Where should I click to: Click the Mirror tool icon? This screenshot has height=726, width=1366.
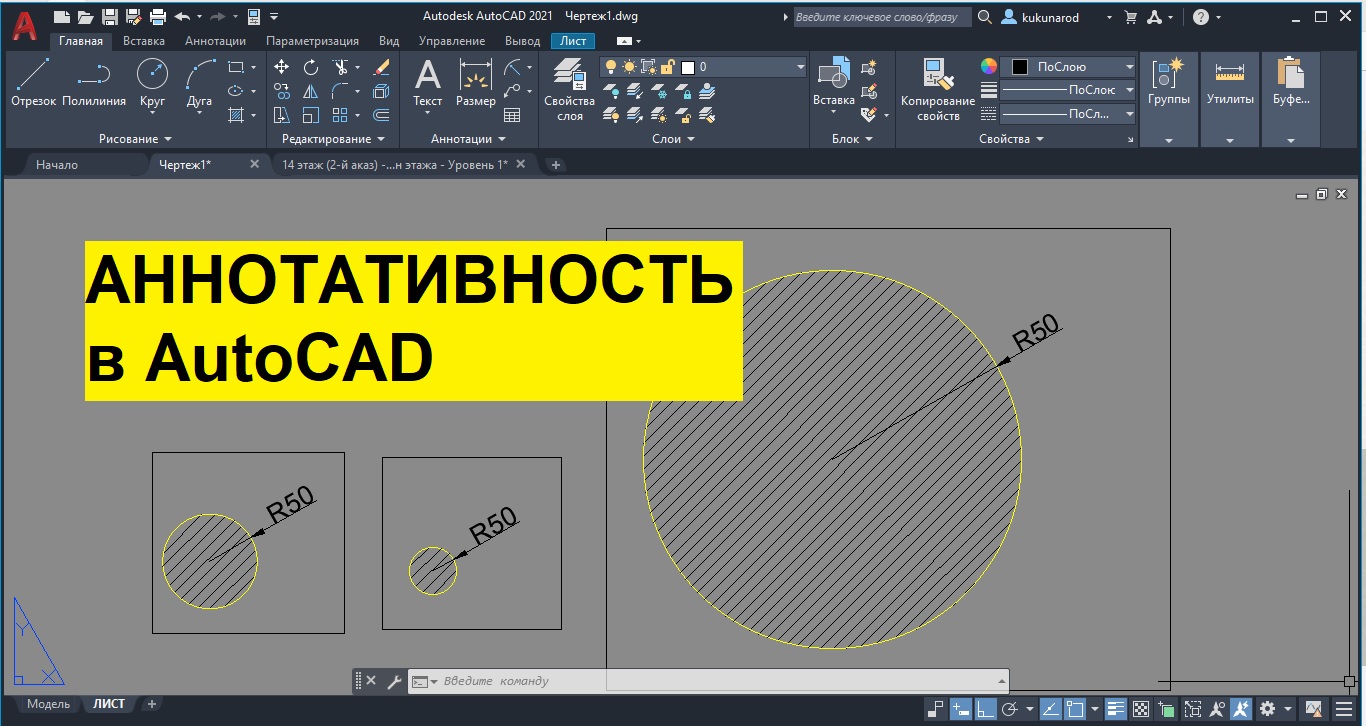[311, 91]
